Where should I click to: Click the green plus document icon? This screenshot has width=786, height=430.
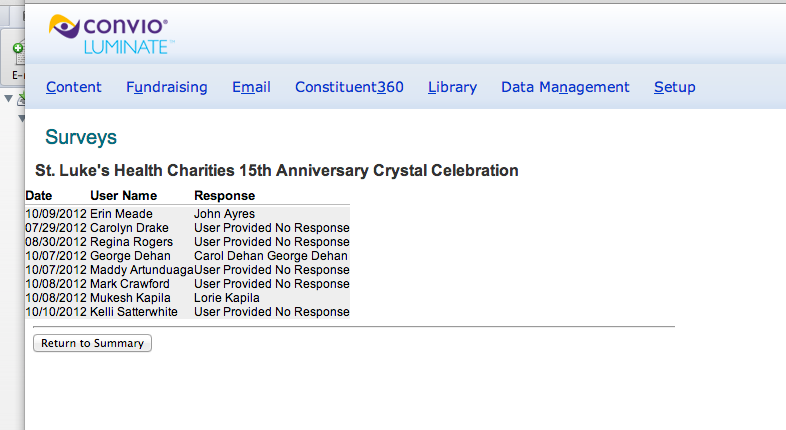point(18,53)
